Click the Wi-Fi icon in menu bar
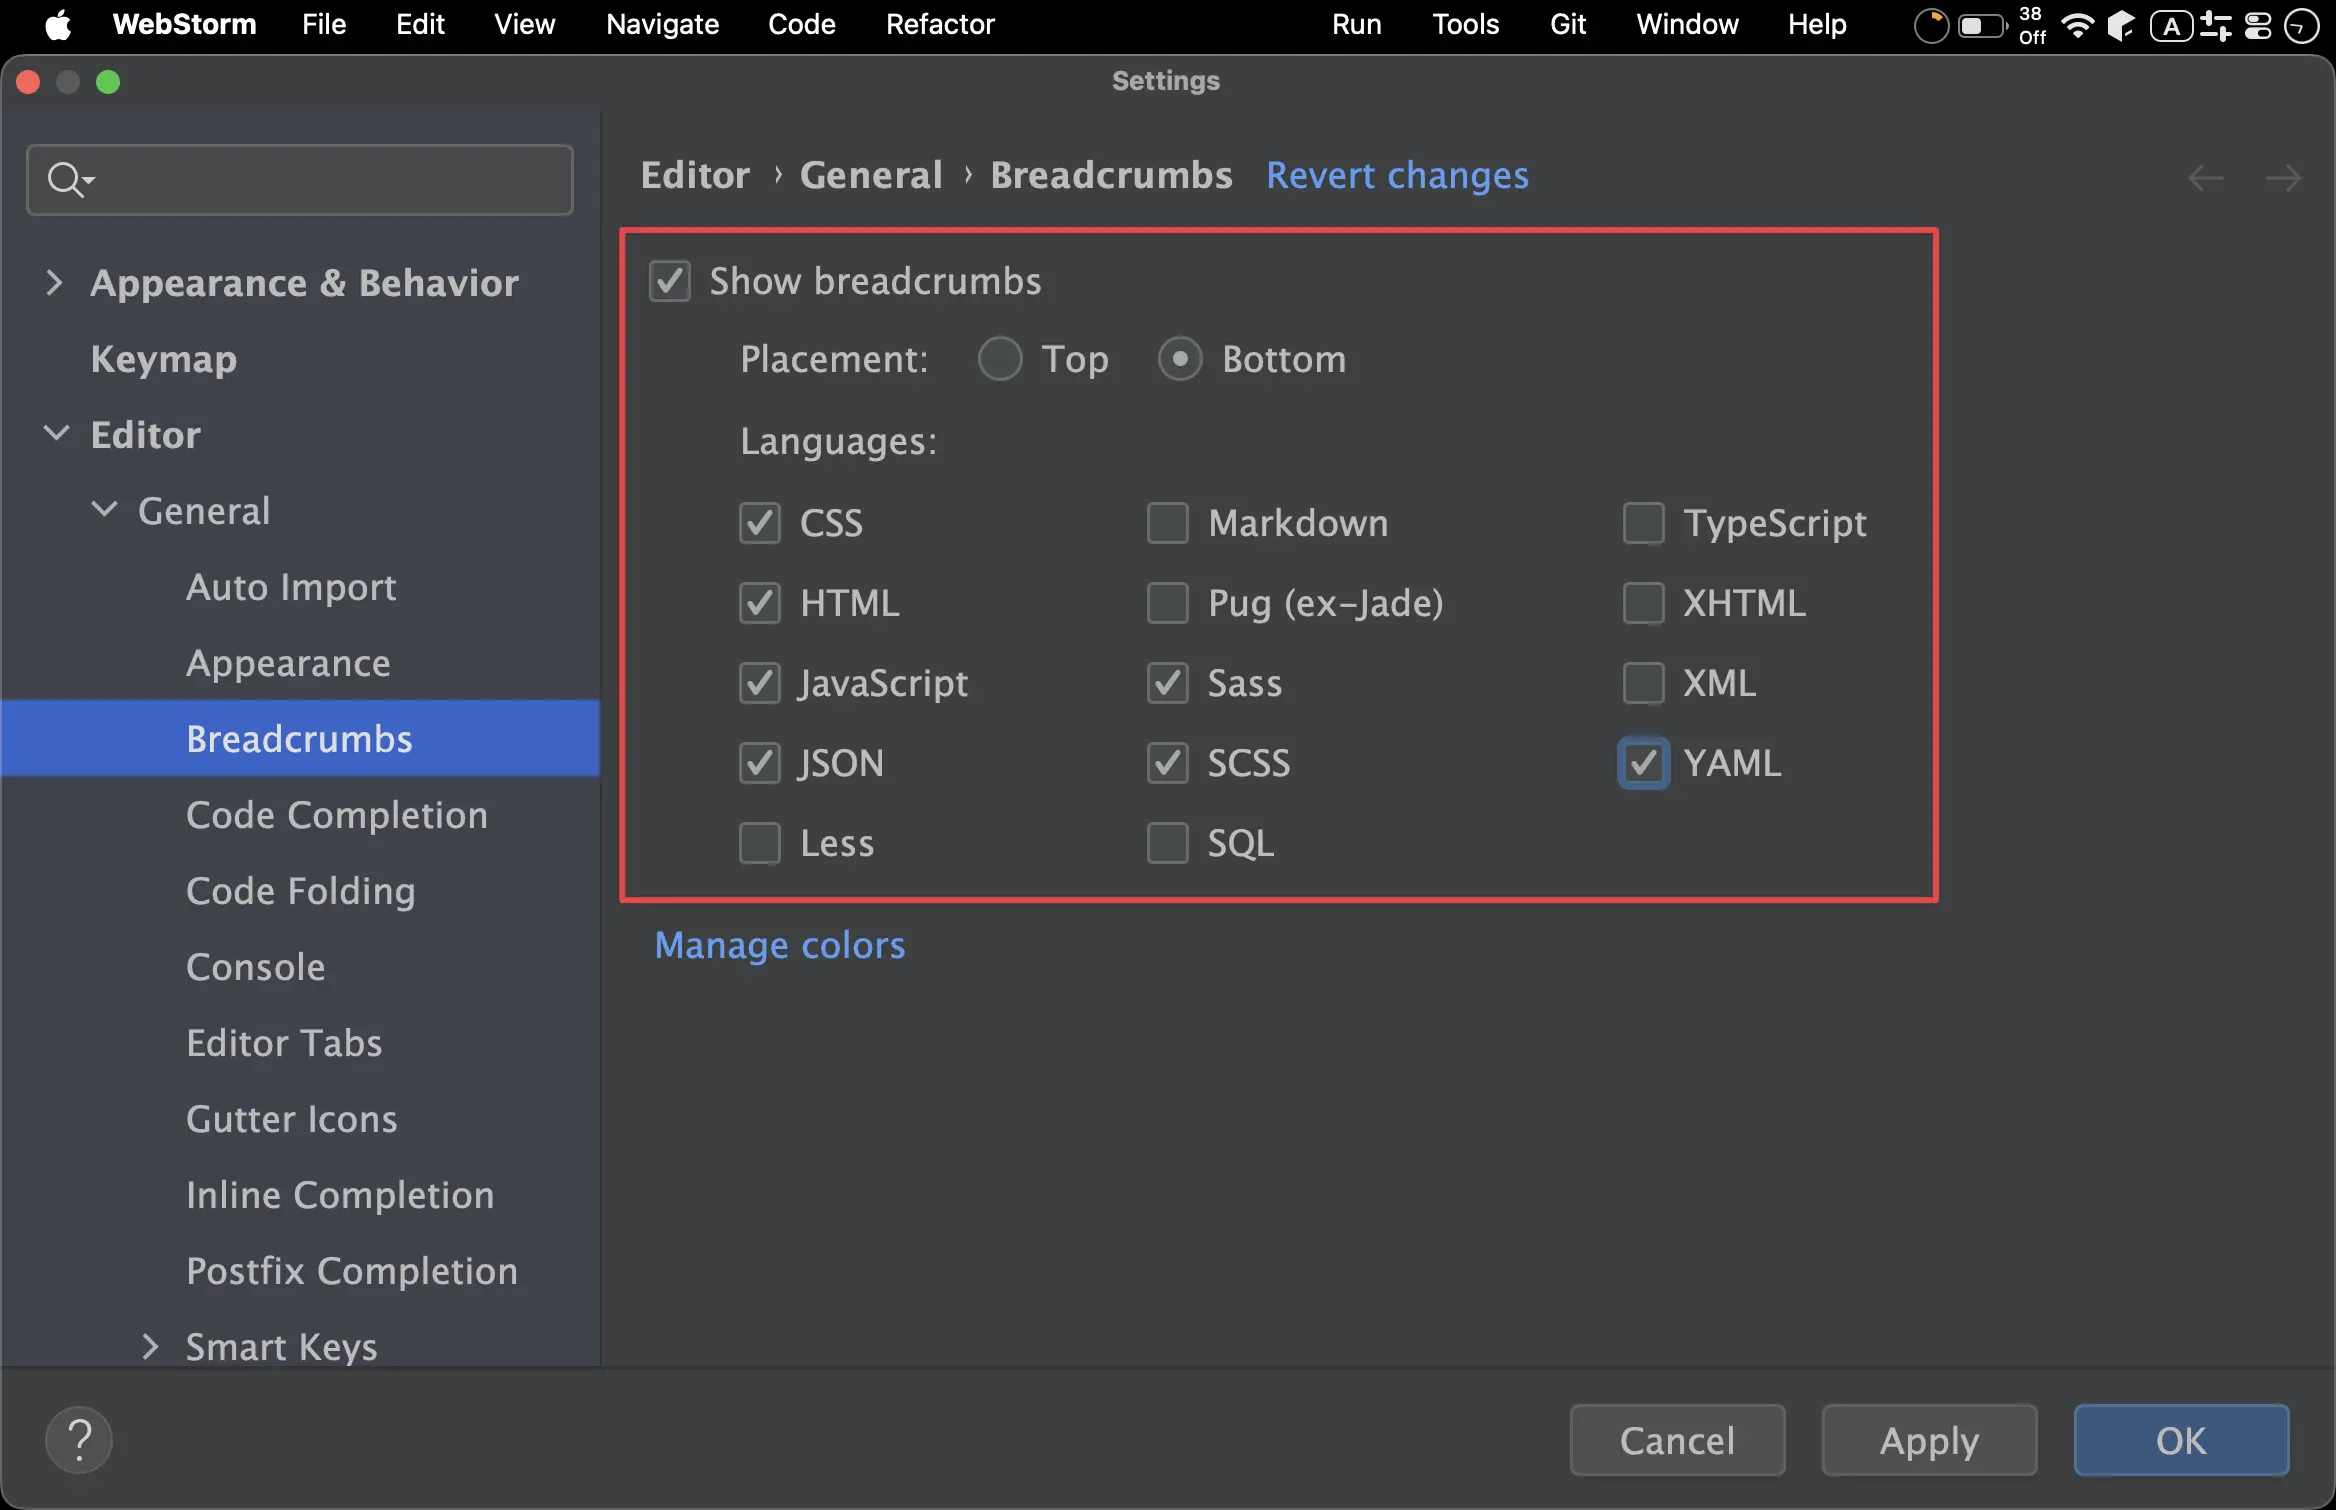This screenshot has height=1510, width=2336. click(2077, 25)
